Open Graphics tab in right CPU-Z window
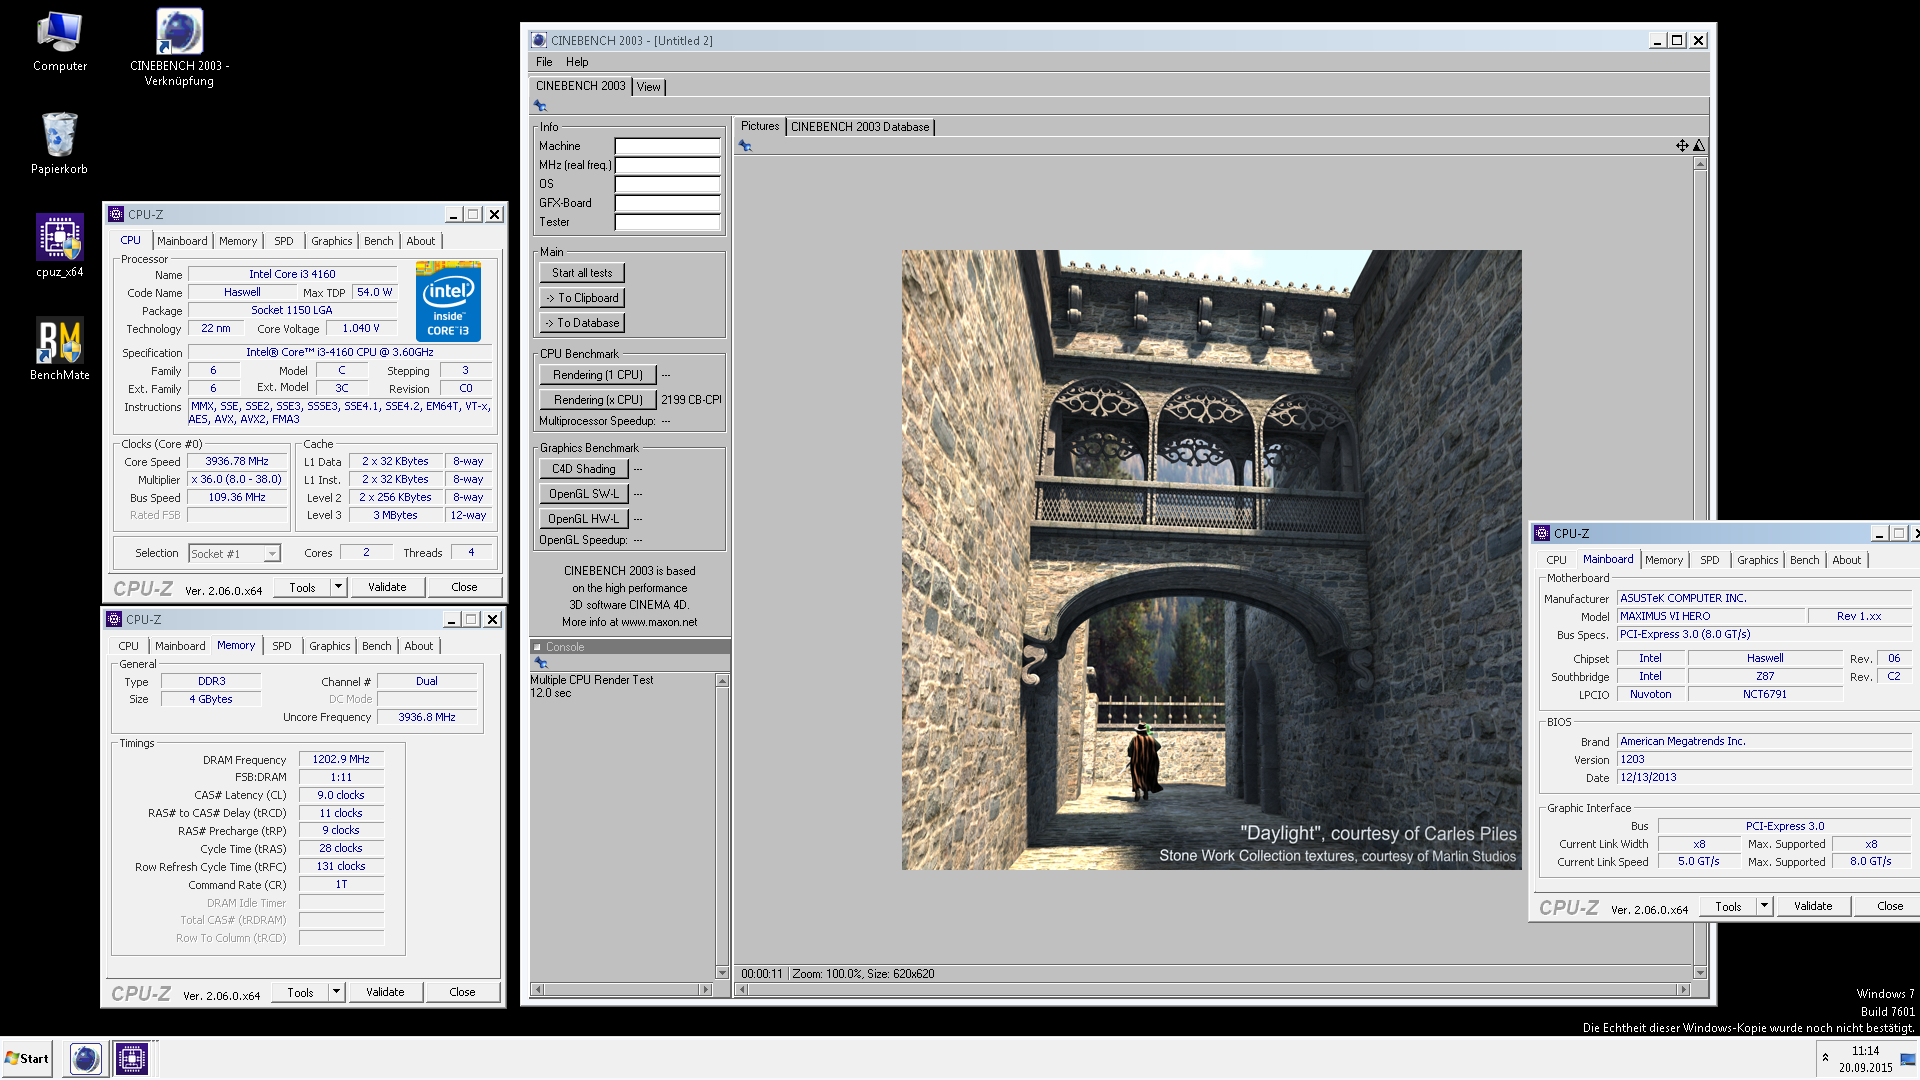Screen dimensions: 1920x1080 (1757, 560)
